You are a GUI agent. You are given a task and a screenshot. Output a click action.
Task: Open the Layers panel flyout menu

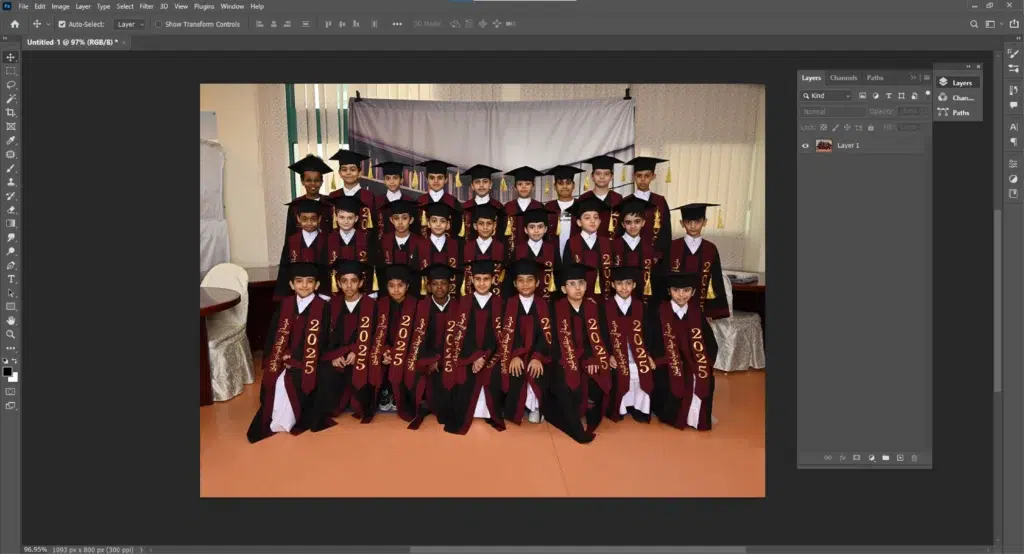[926, 78]
